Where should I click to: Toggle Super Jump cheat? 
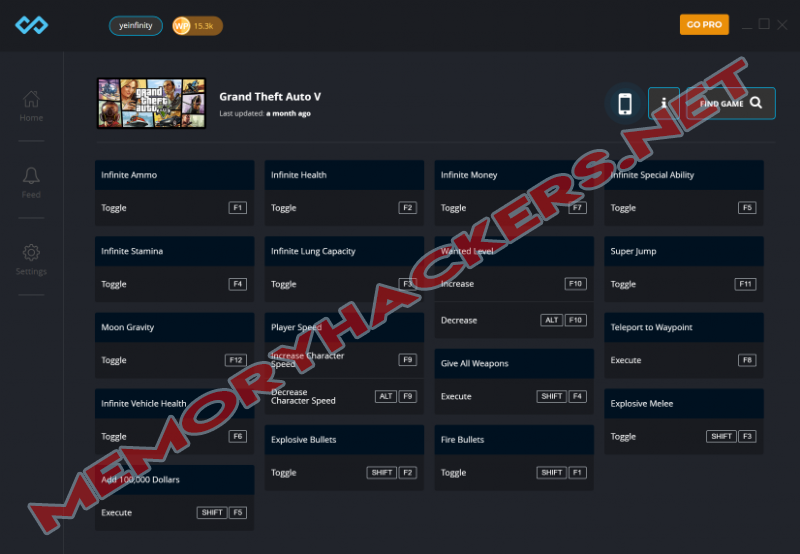[684, 284]
